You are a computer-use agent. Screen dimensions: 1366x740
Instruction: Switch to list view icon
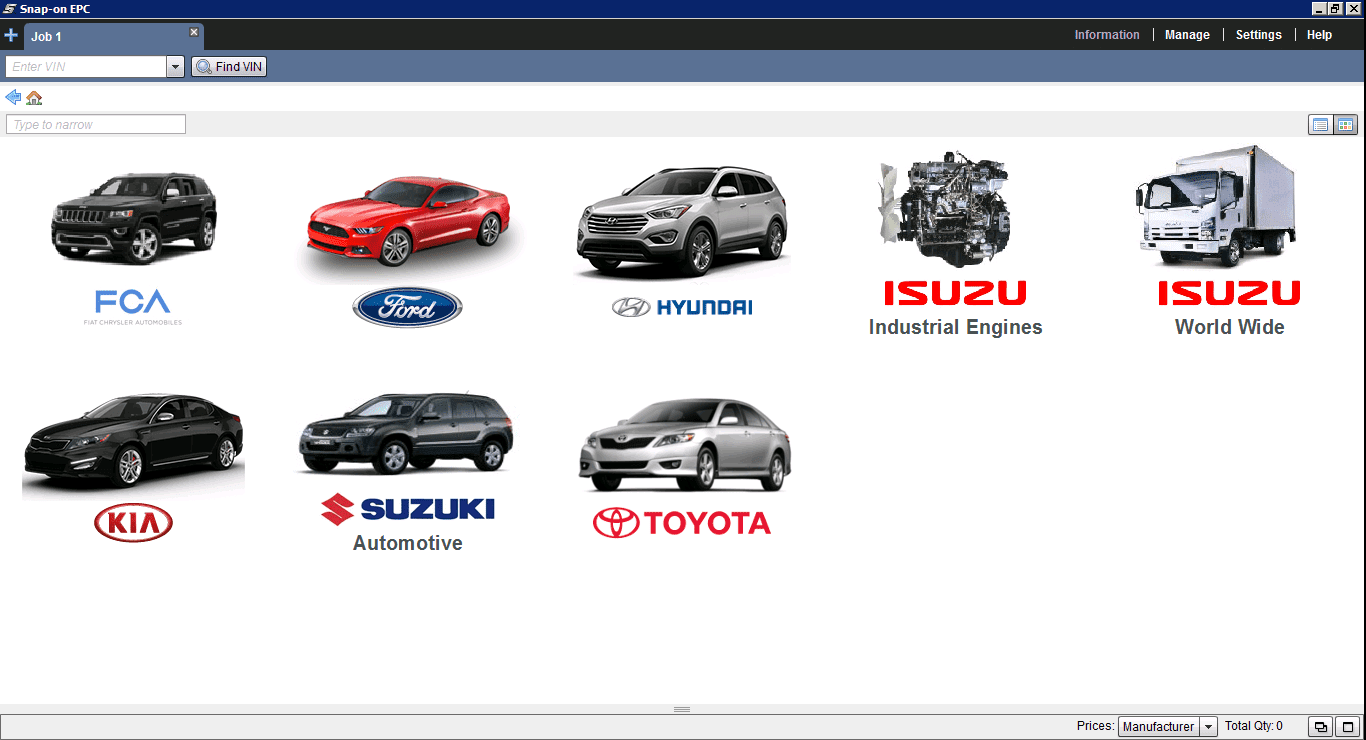1320,125
